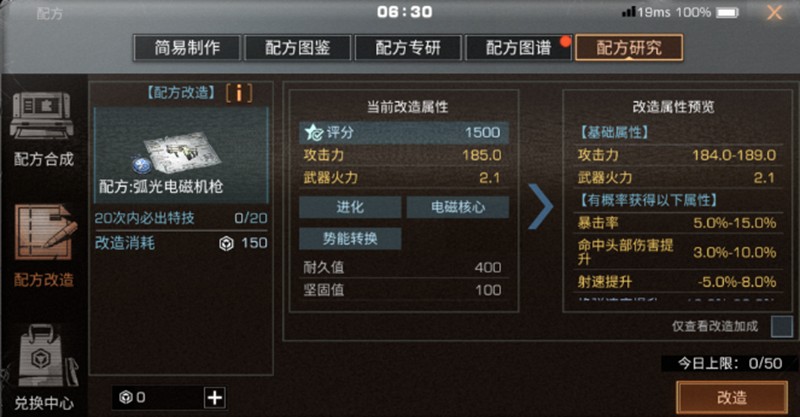Image resolution: width=800 pixels, height=417 pixels.
Task: Close the recipe window with X
Action: click(x=774, y=12)
